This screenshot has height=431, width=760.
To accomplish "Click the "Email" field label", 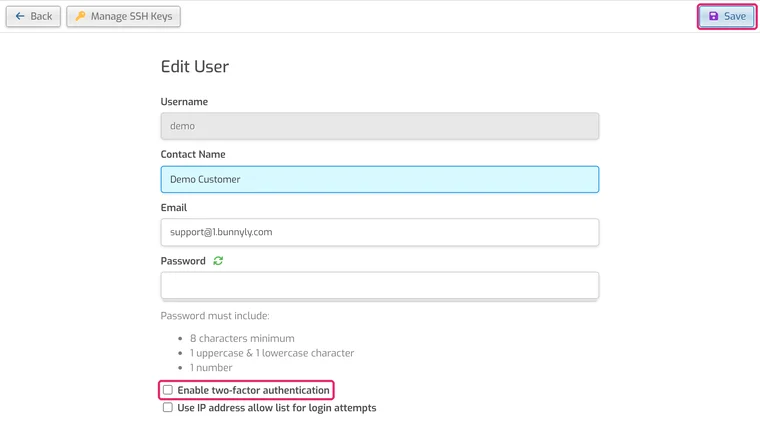I will (x=174, y=208).
